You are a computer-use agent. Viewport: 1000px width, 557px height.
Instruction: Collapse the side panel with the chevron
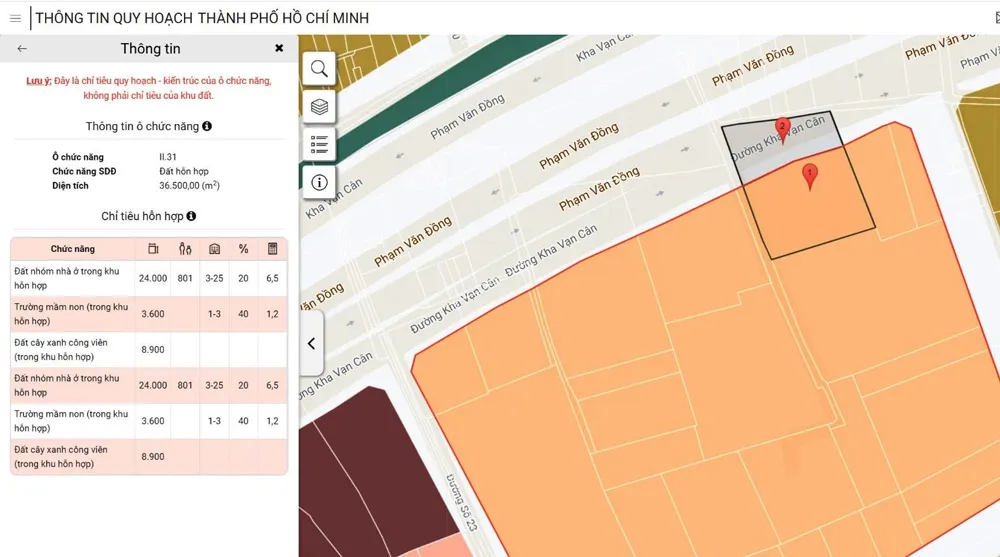(311, 344)
